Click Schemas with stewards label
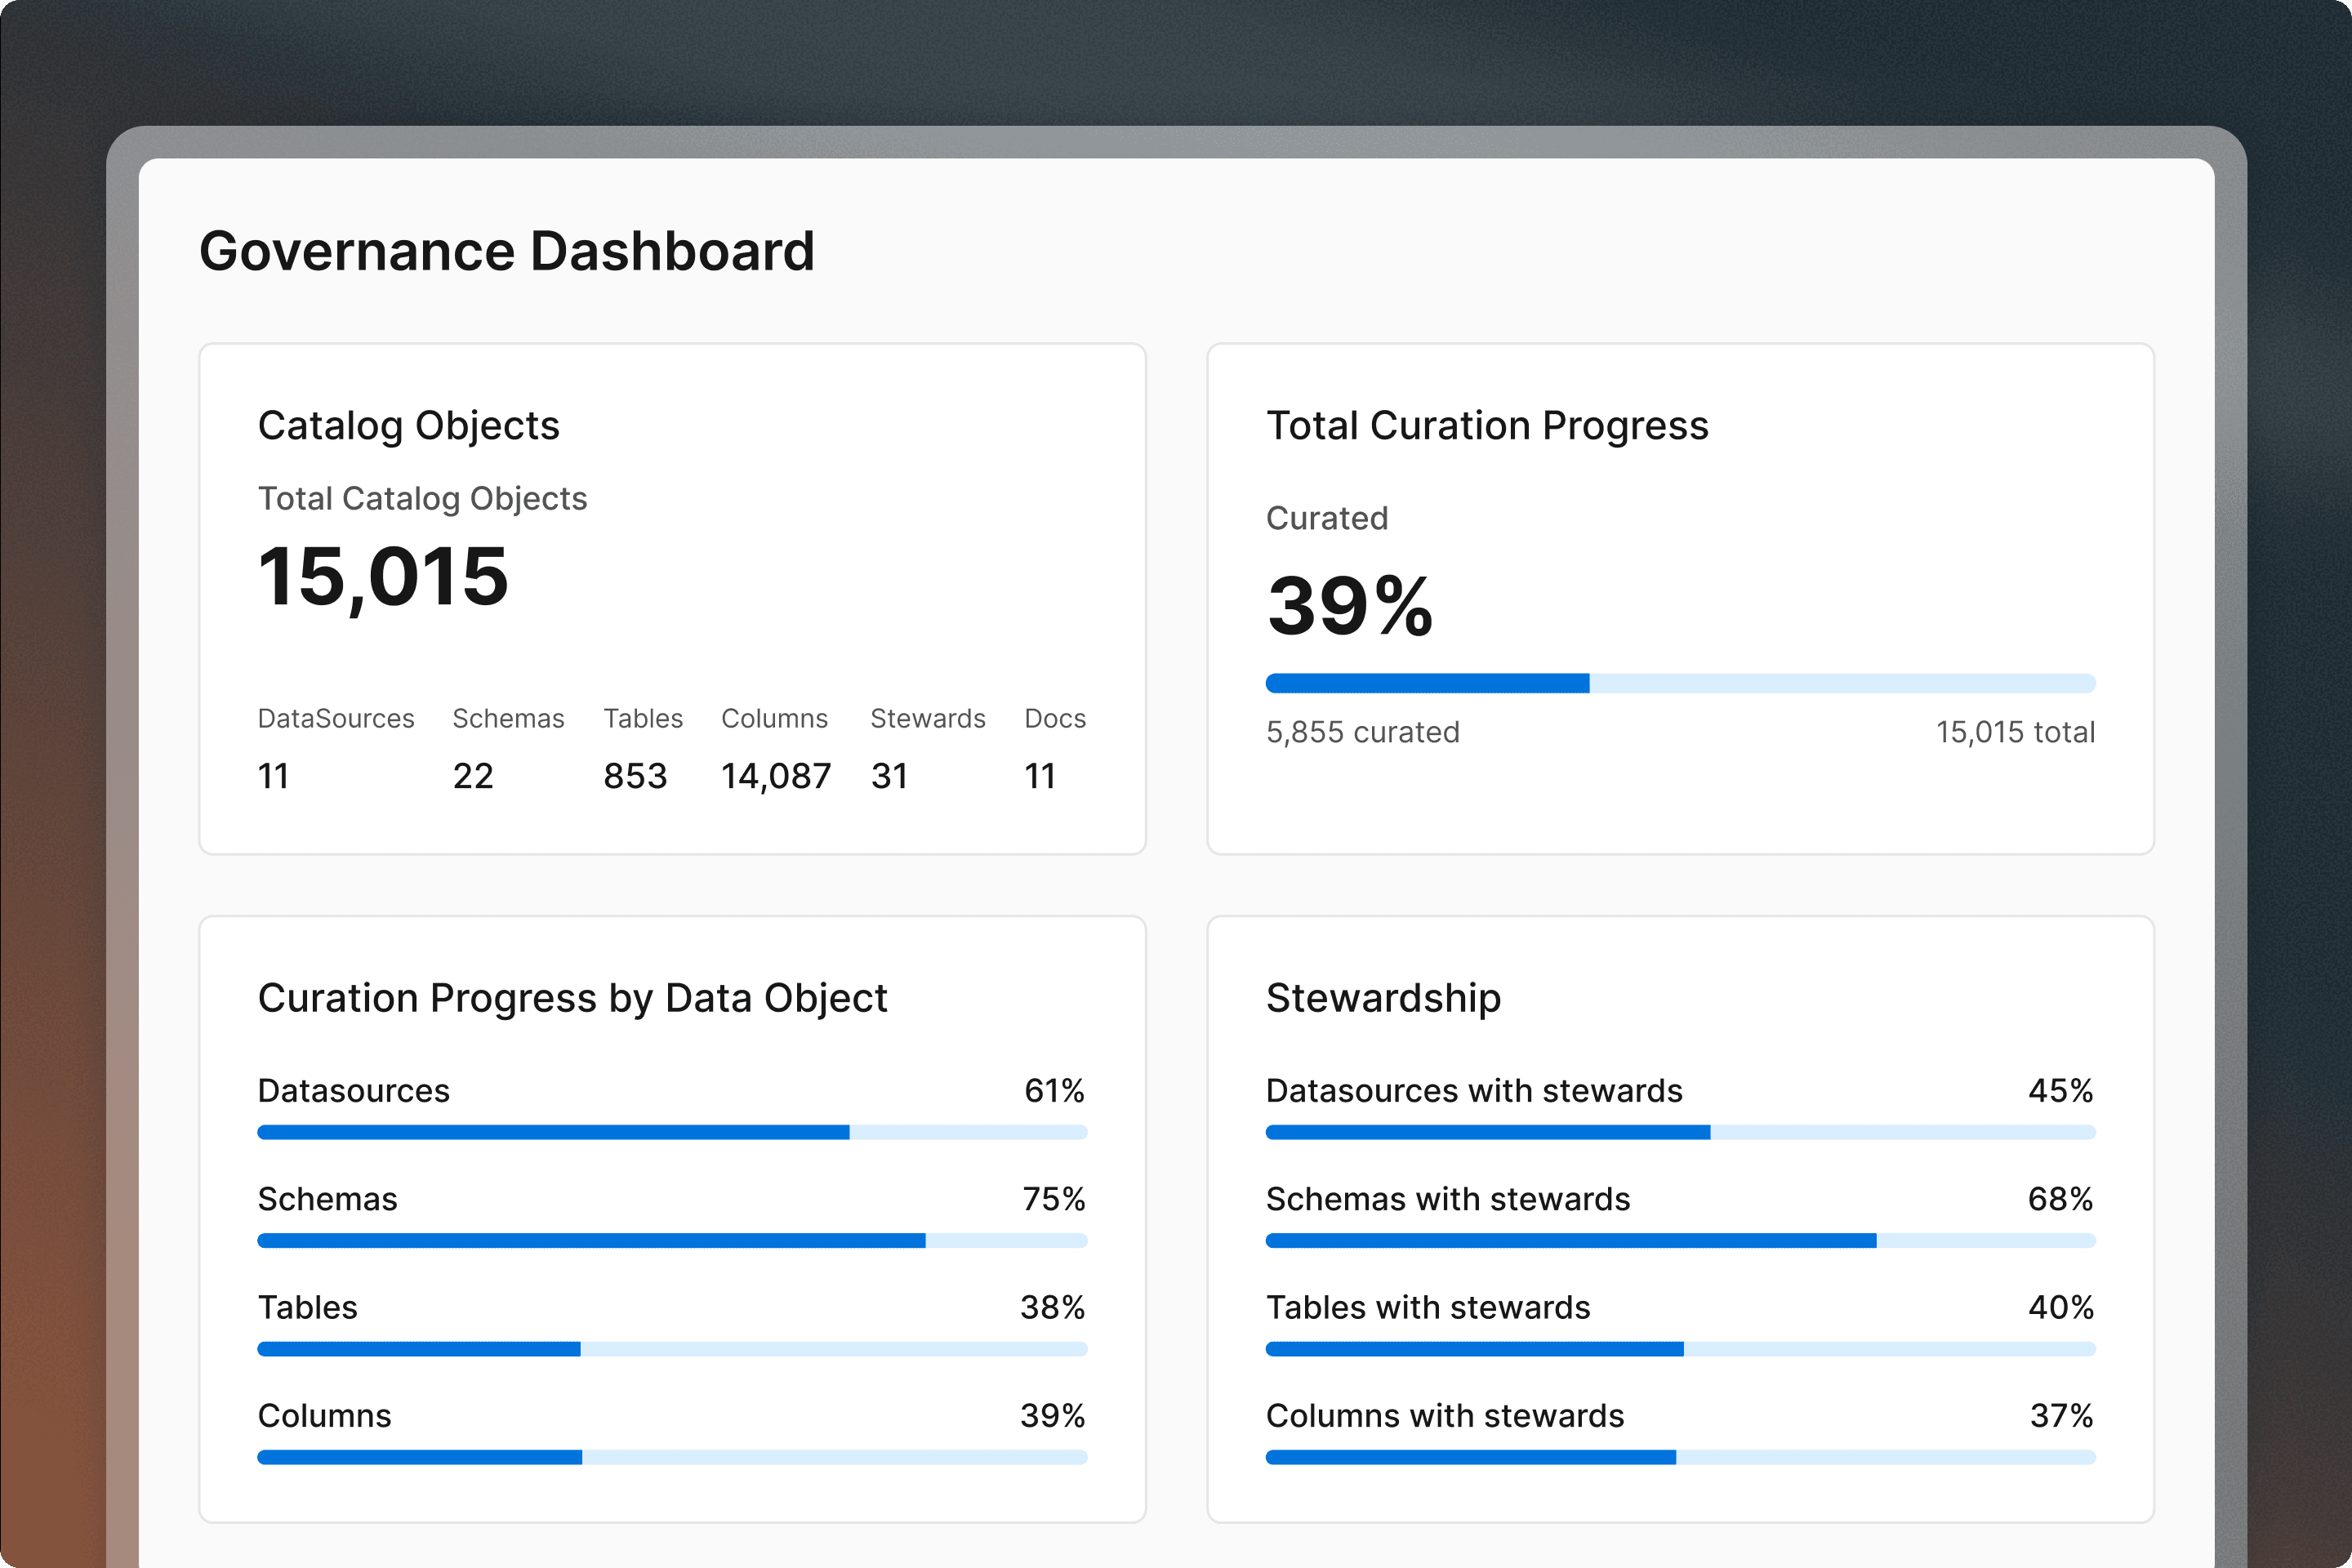Viewport: 2352px width, 1568px height. point(1448,1199)
